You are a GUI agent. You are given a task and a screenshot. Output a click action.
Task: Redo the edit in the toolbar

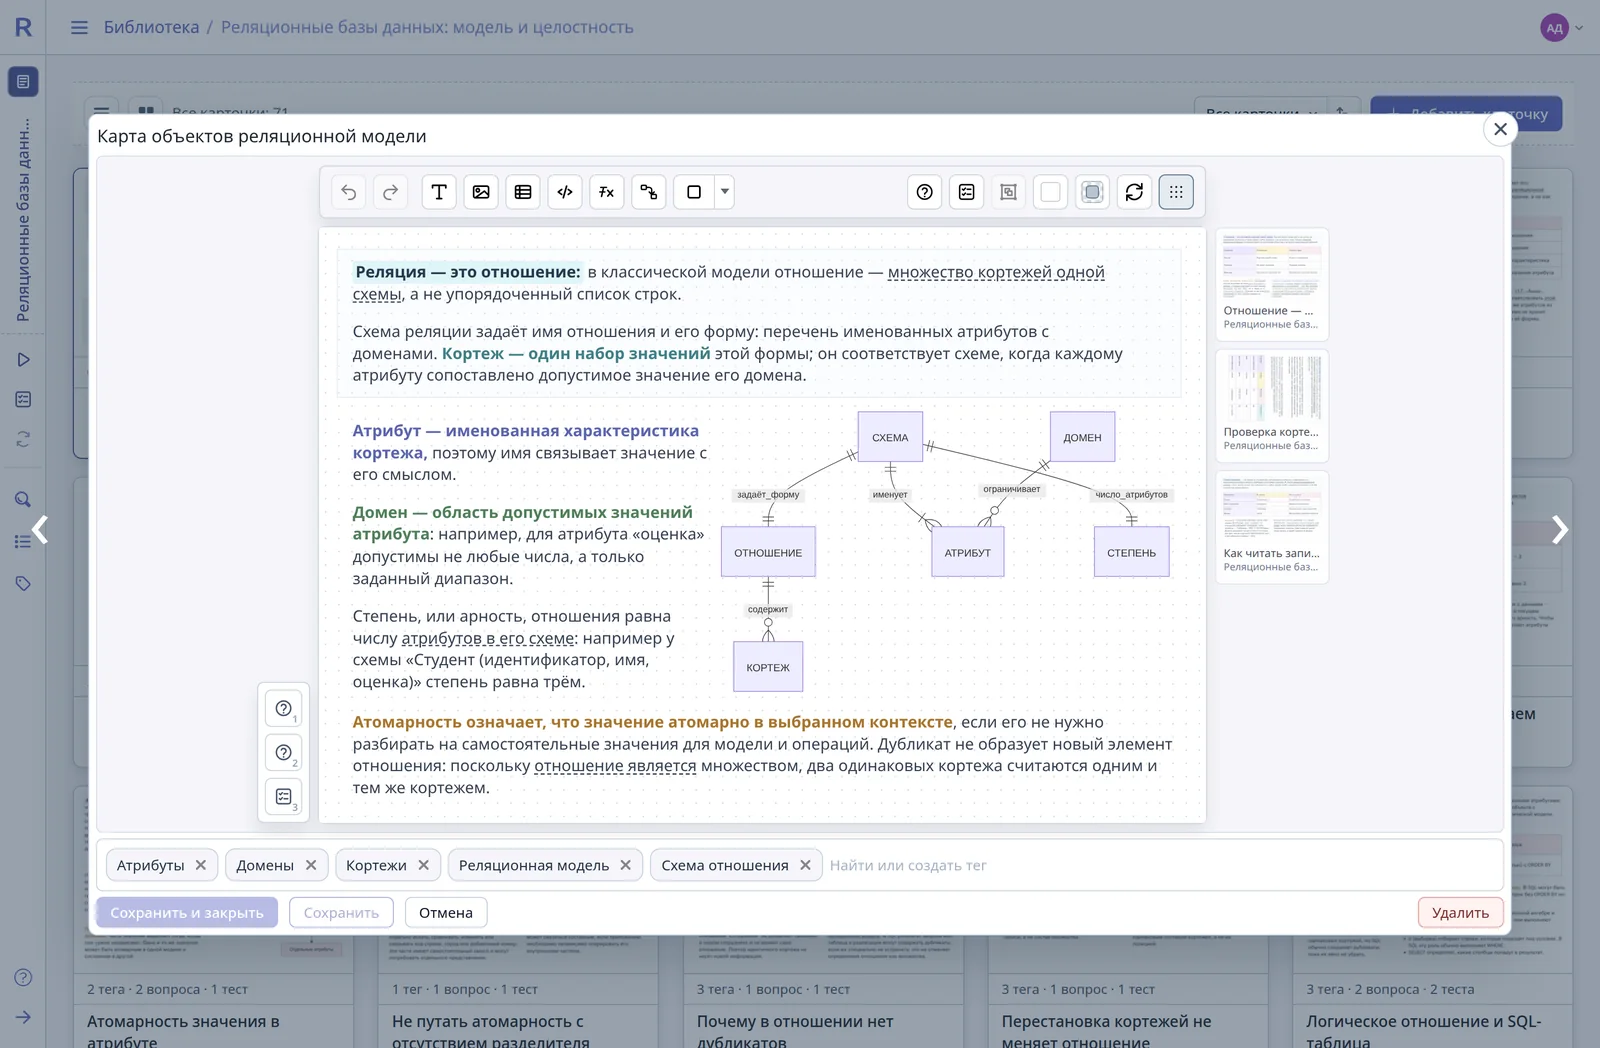[x=391, y=192]
